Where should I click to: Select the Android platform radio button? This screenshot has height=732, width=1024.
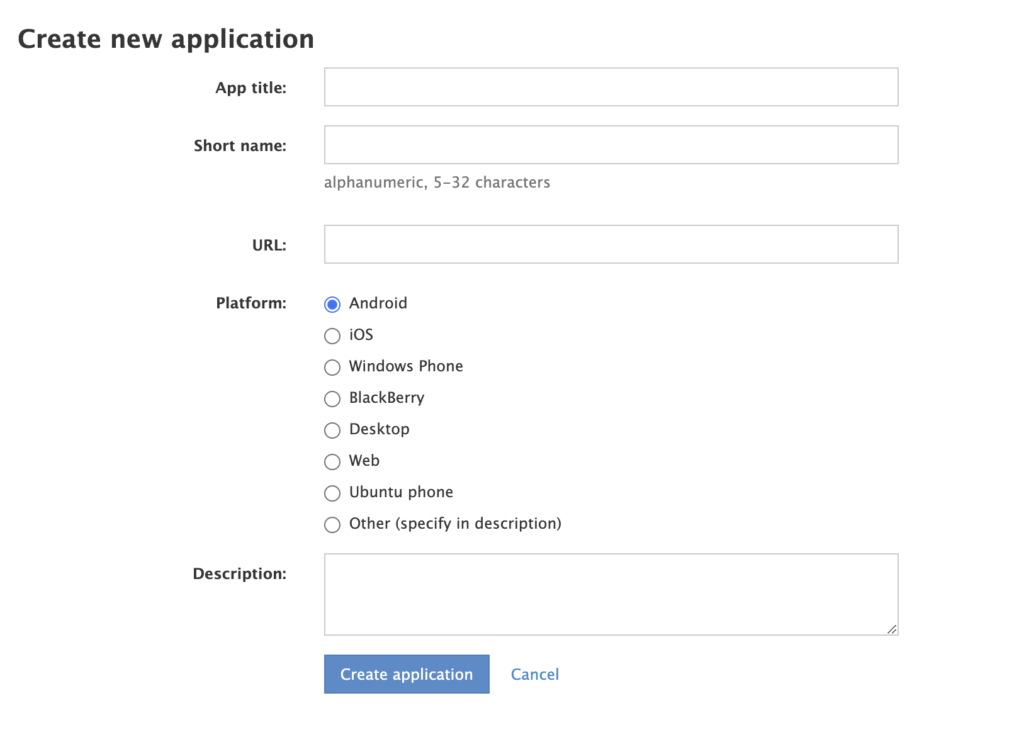point(332,304)
